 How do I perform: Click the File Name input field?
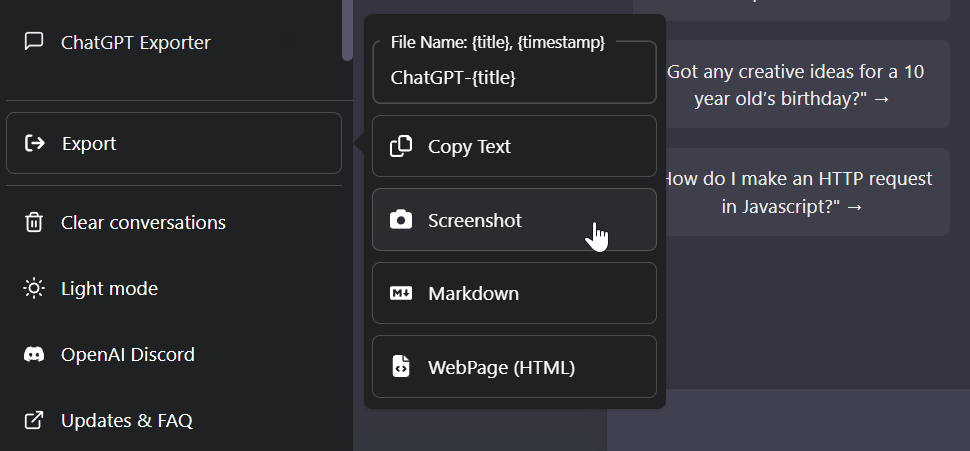click(514, 74)
